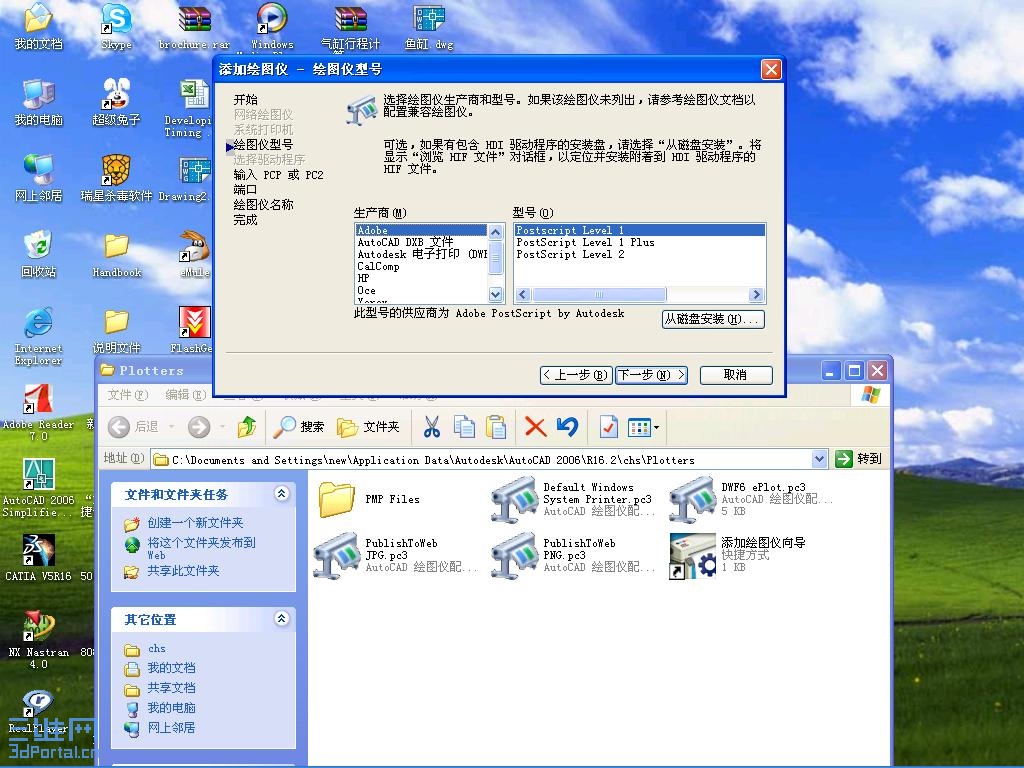Launch CATIA V5R16 desktop shortcut
The height and width of the screenshot is (768, 1024).
[38, 558]
